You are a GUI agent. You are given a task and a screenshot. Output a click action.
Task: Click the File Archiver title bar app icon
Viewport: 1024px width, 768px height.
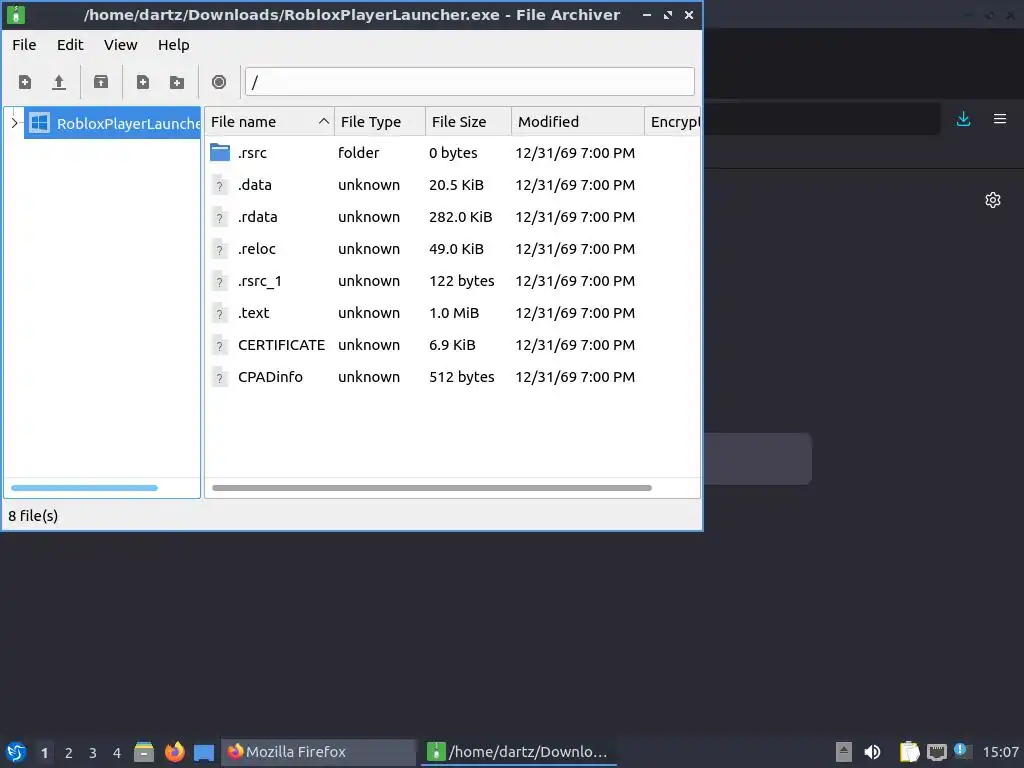click(16, 14)
